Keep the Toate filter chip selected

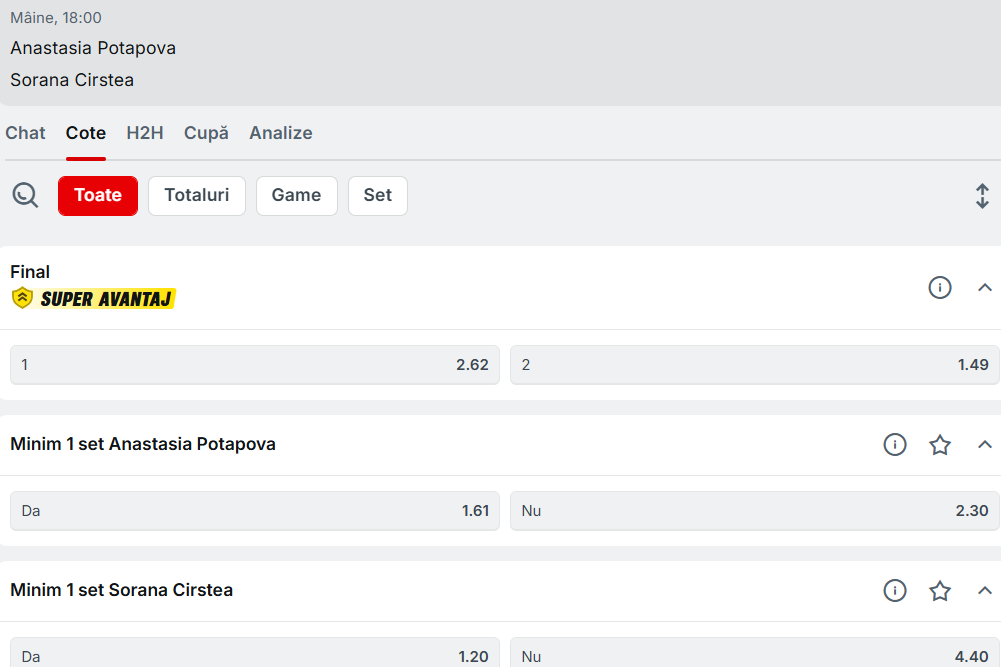97,195
